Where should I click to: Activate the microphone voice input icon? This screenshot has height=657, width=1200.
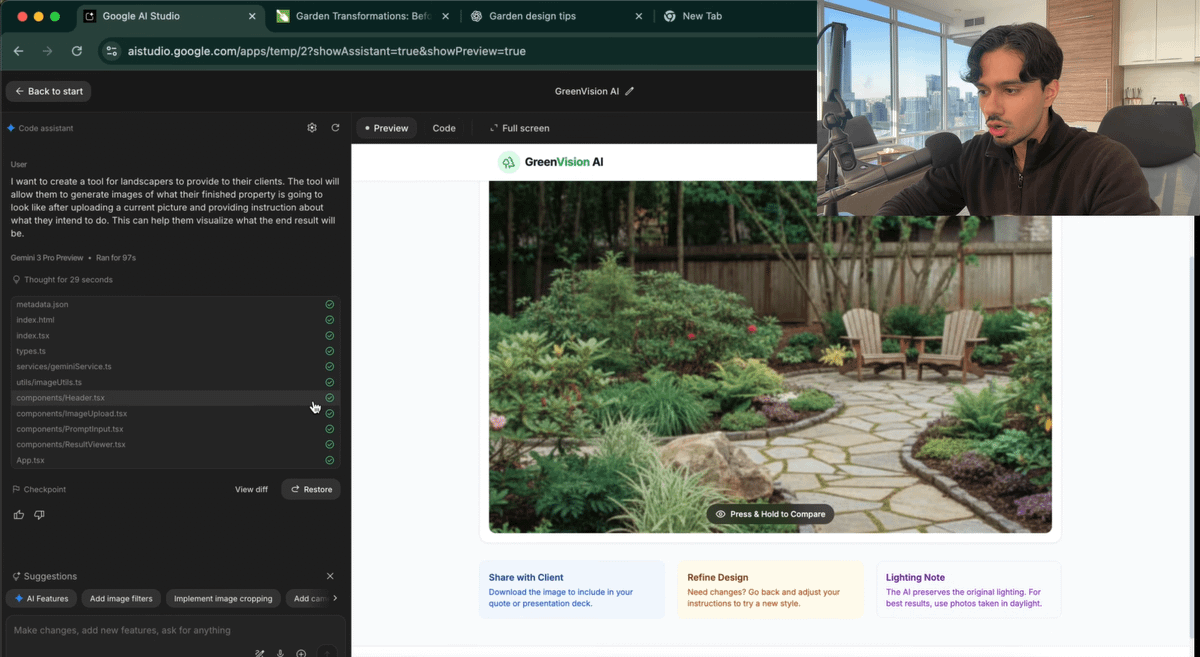(280, 653)
